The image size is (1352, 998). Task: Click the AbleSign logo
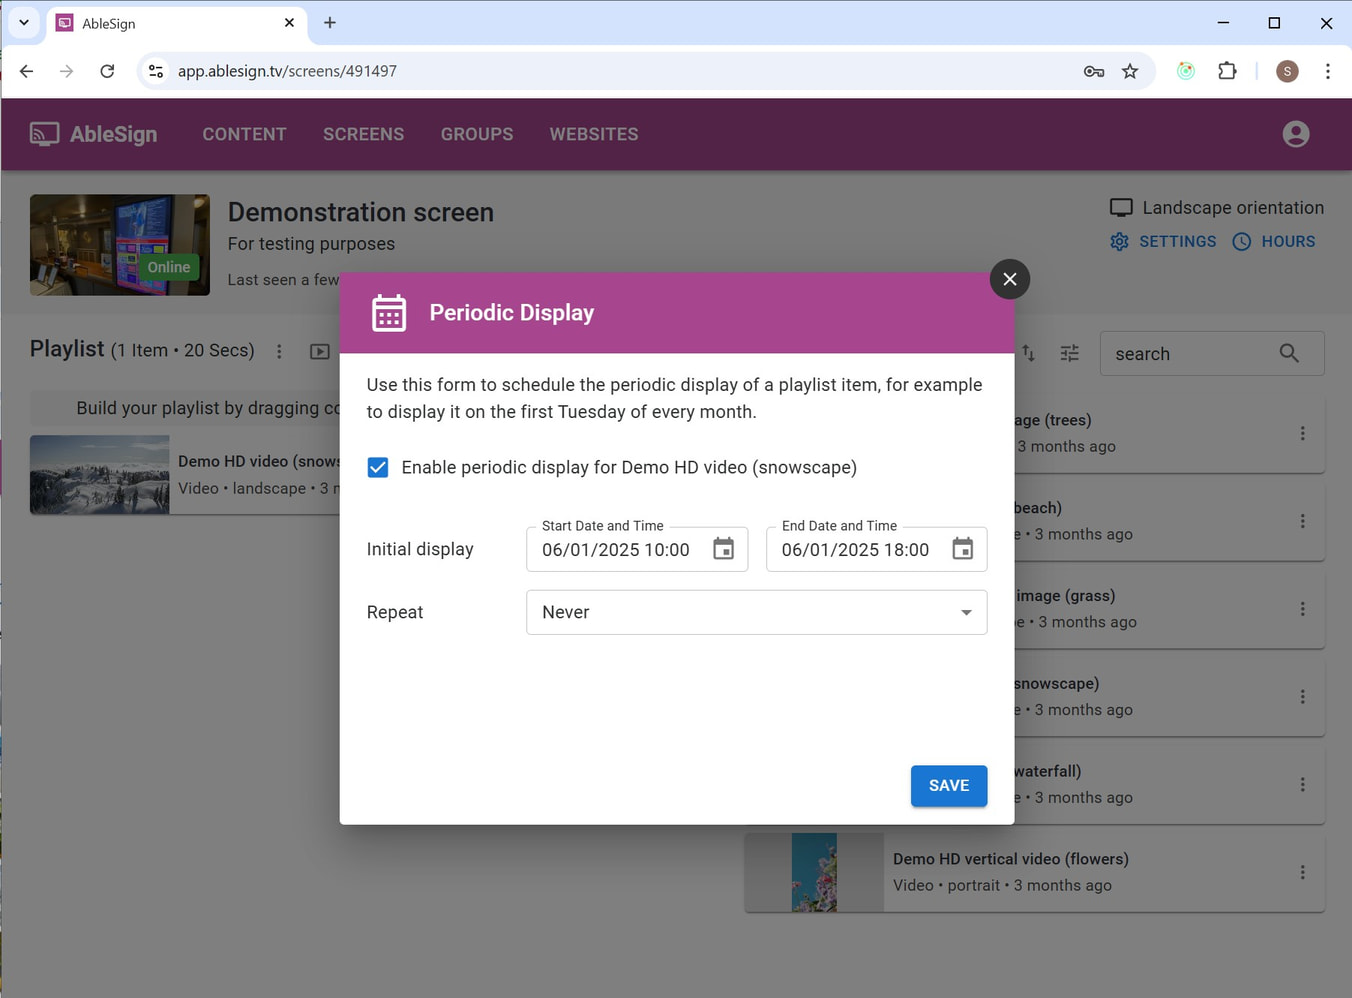click(x=94, y=134)
